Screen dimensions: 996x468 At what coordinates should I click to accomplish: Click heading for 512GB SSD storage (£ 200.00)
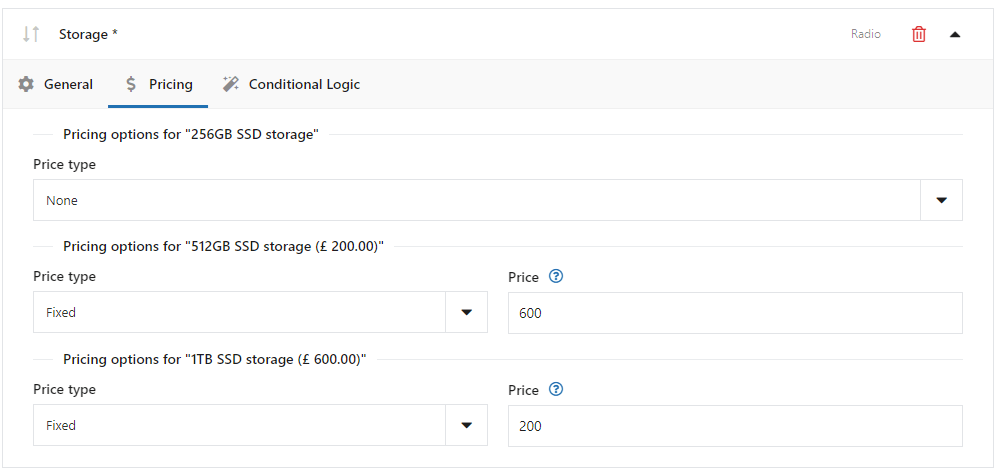coord(224,246)
